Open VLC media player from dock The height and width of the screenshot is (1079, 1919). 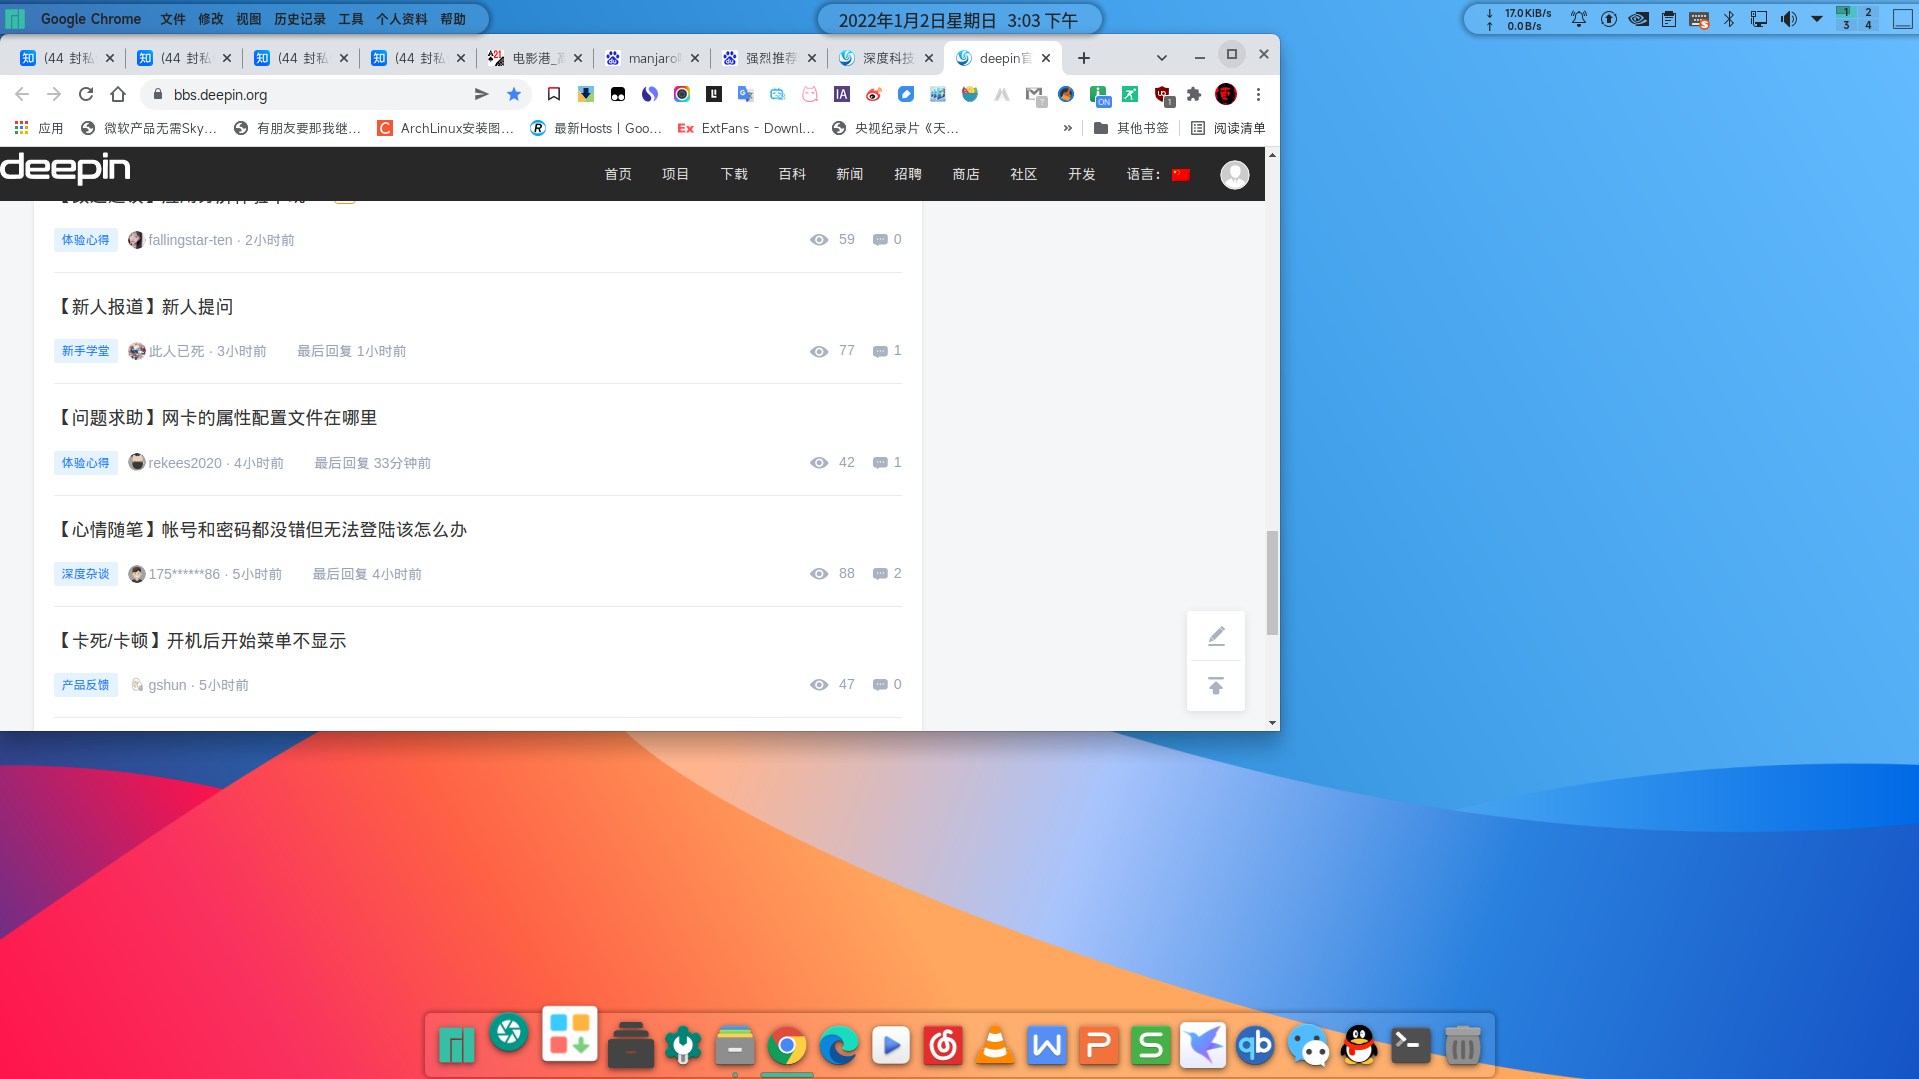coord(995,1046)
